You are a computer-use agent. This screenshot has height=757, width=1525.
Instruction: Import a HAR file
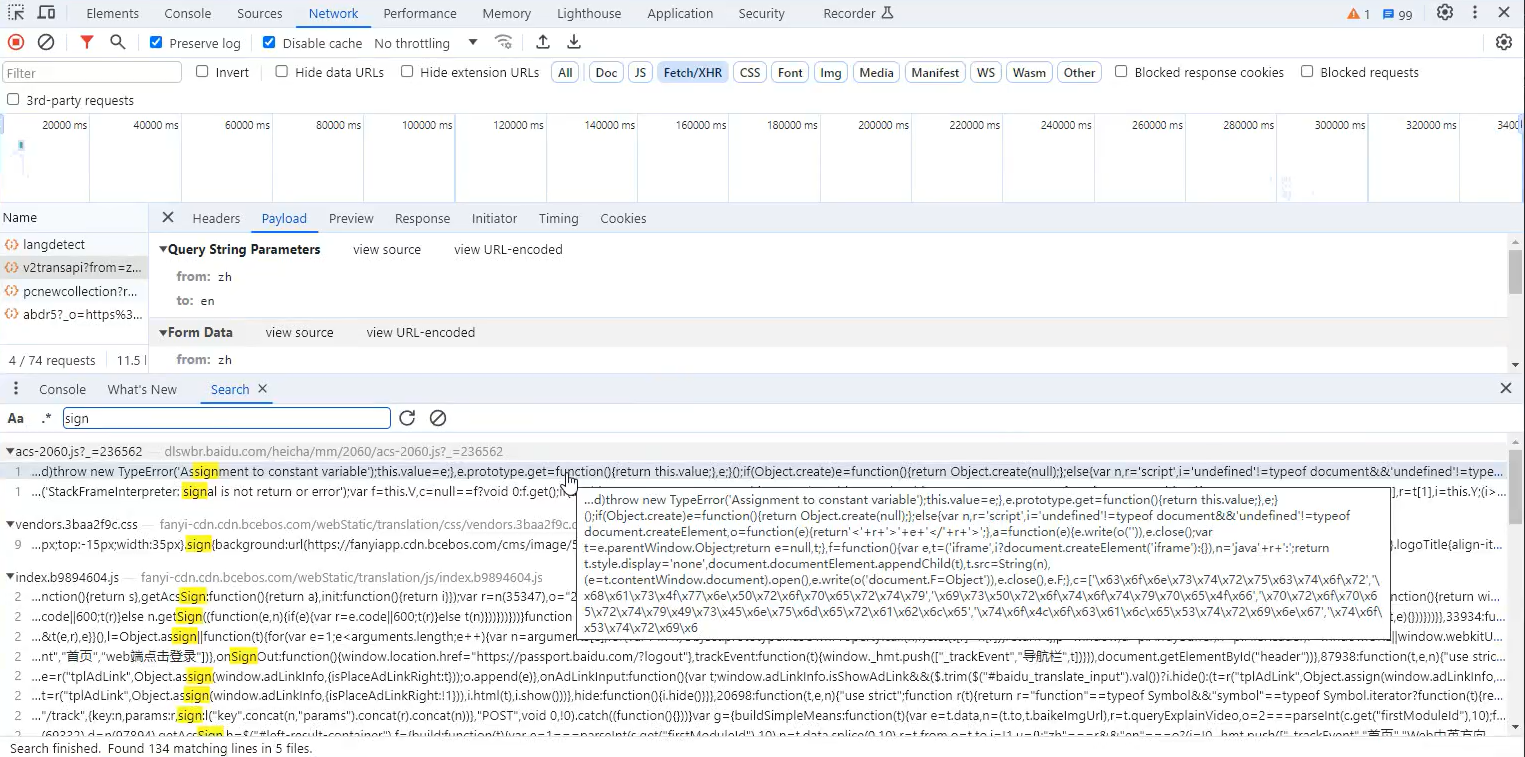coord(543,42)
